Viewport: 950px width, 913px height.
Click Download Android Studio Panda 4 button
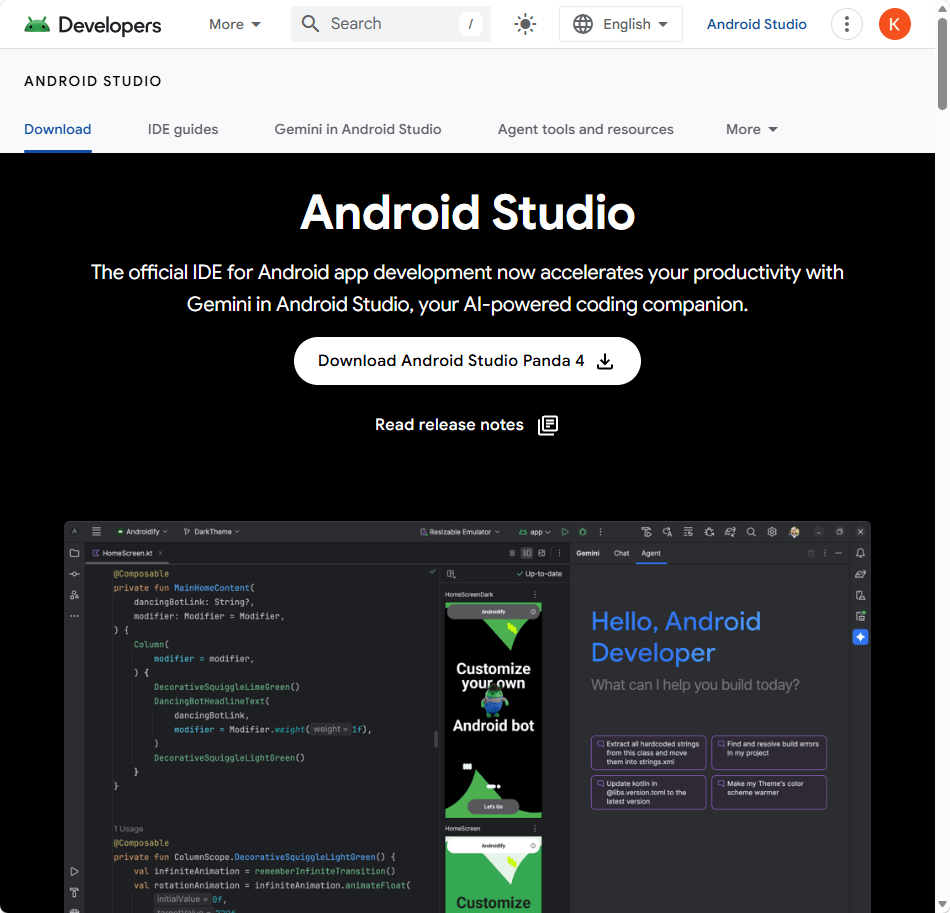pos(467,360)
